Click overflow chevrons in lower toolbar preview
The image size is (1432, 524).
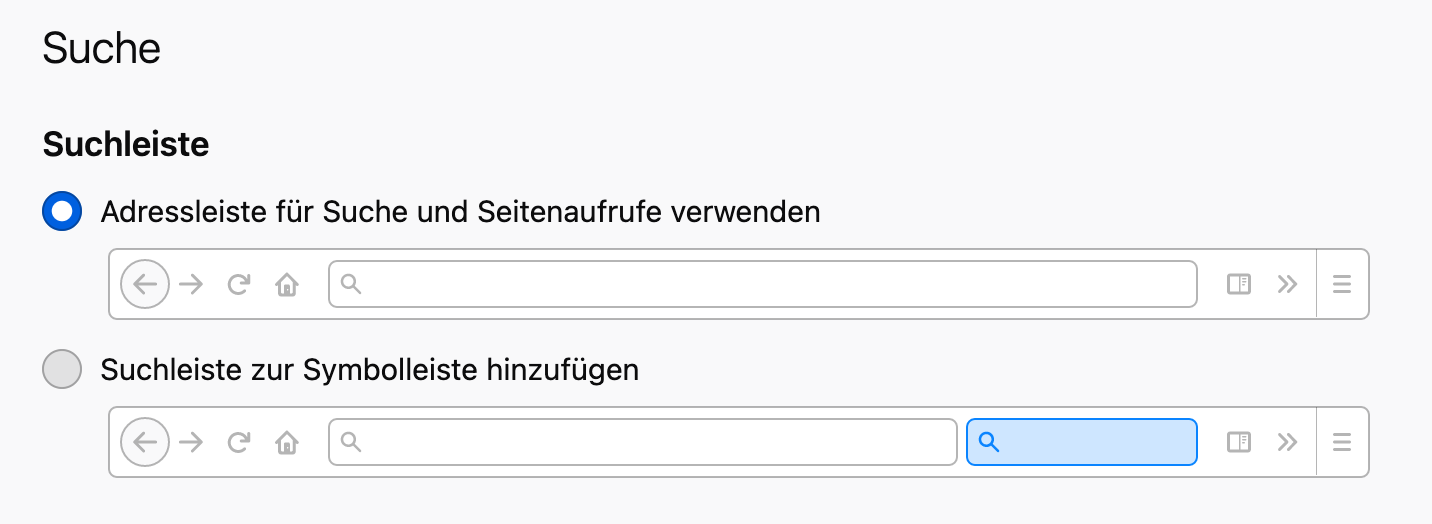[1287, 442]
